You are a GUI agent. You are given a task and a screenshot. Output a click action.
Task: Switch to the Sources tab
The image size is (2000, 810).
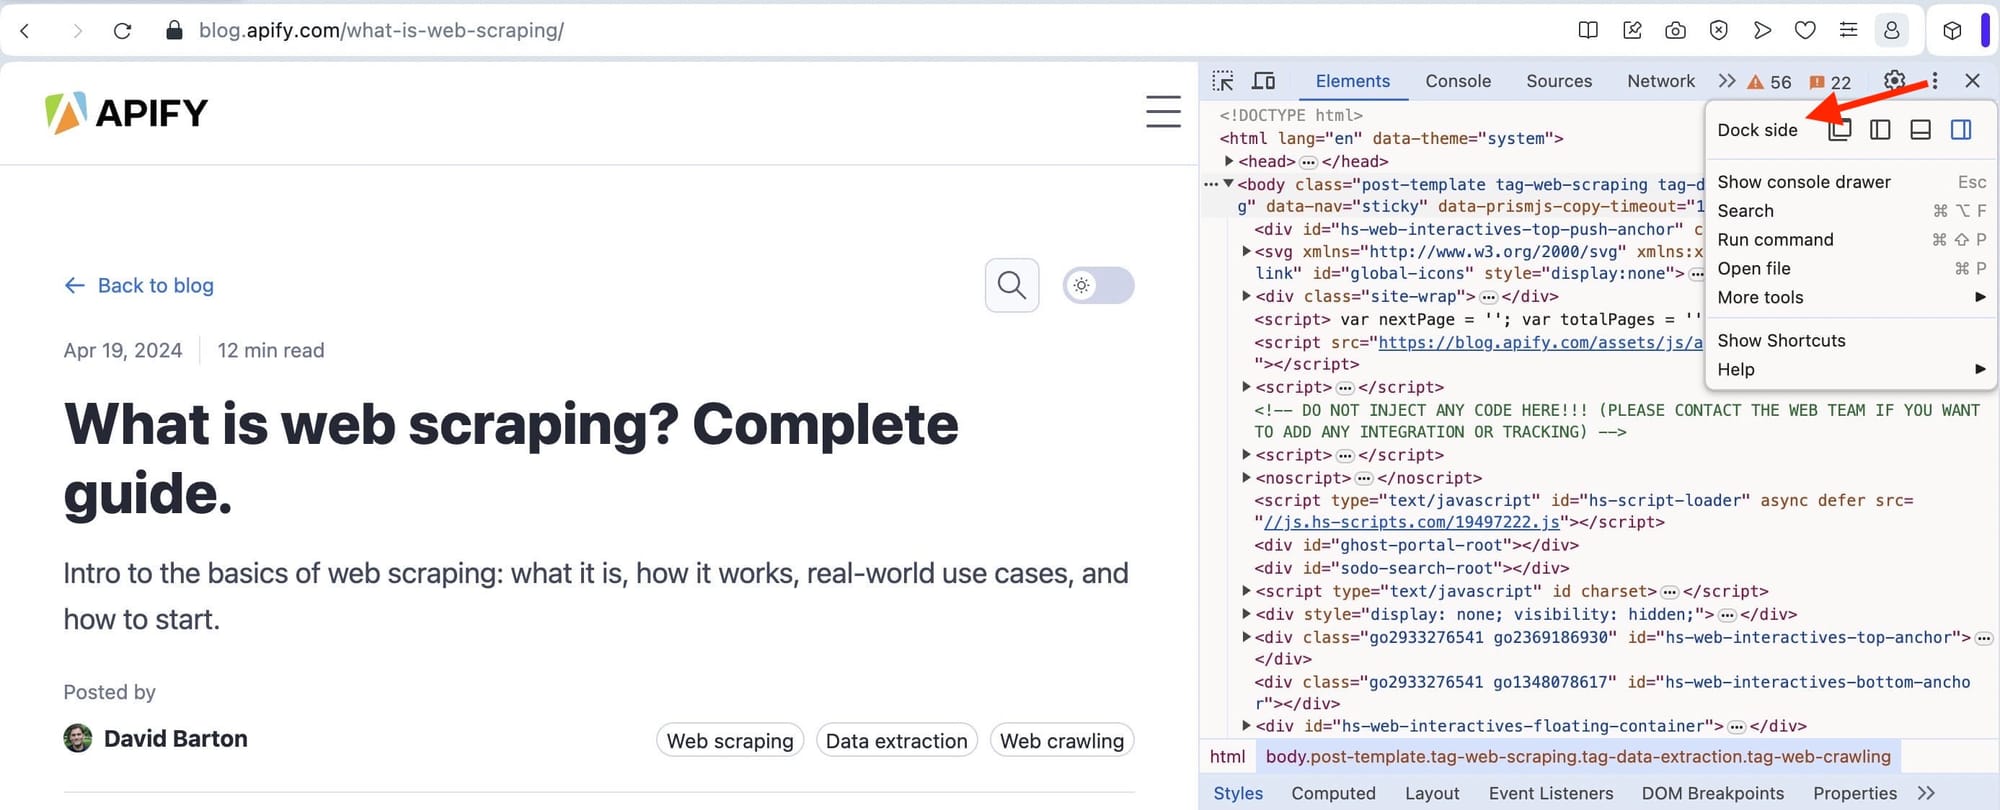point(1559,81)
